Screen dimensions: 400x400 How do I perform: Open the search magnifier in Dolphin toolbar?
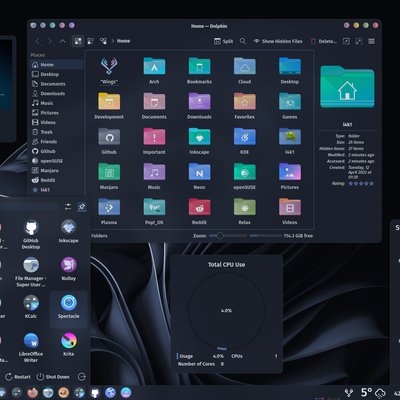[243, 41]
